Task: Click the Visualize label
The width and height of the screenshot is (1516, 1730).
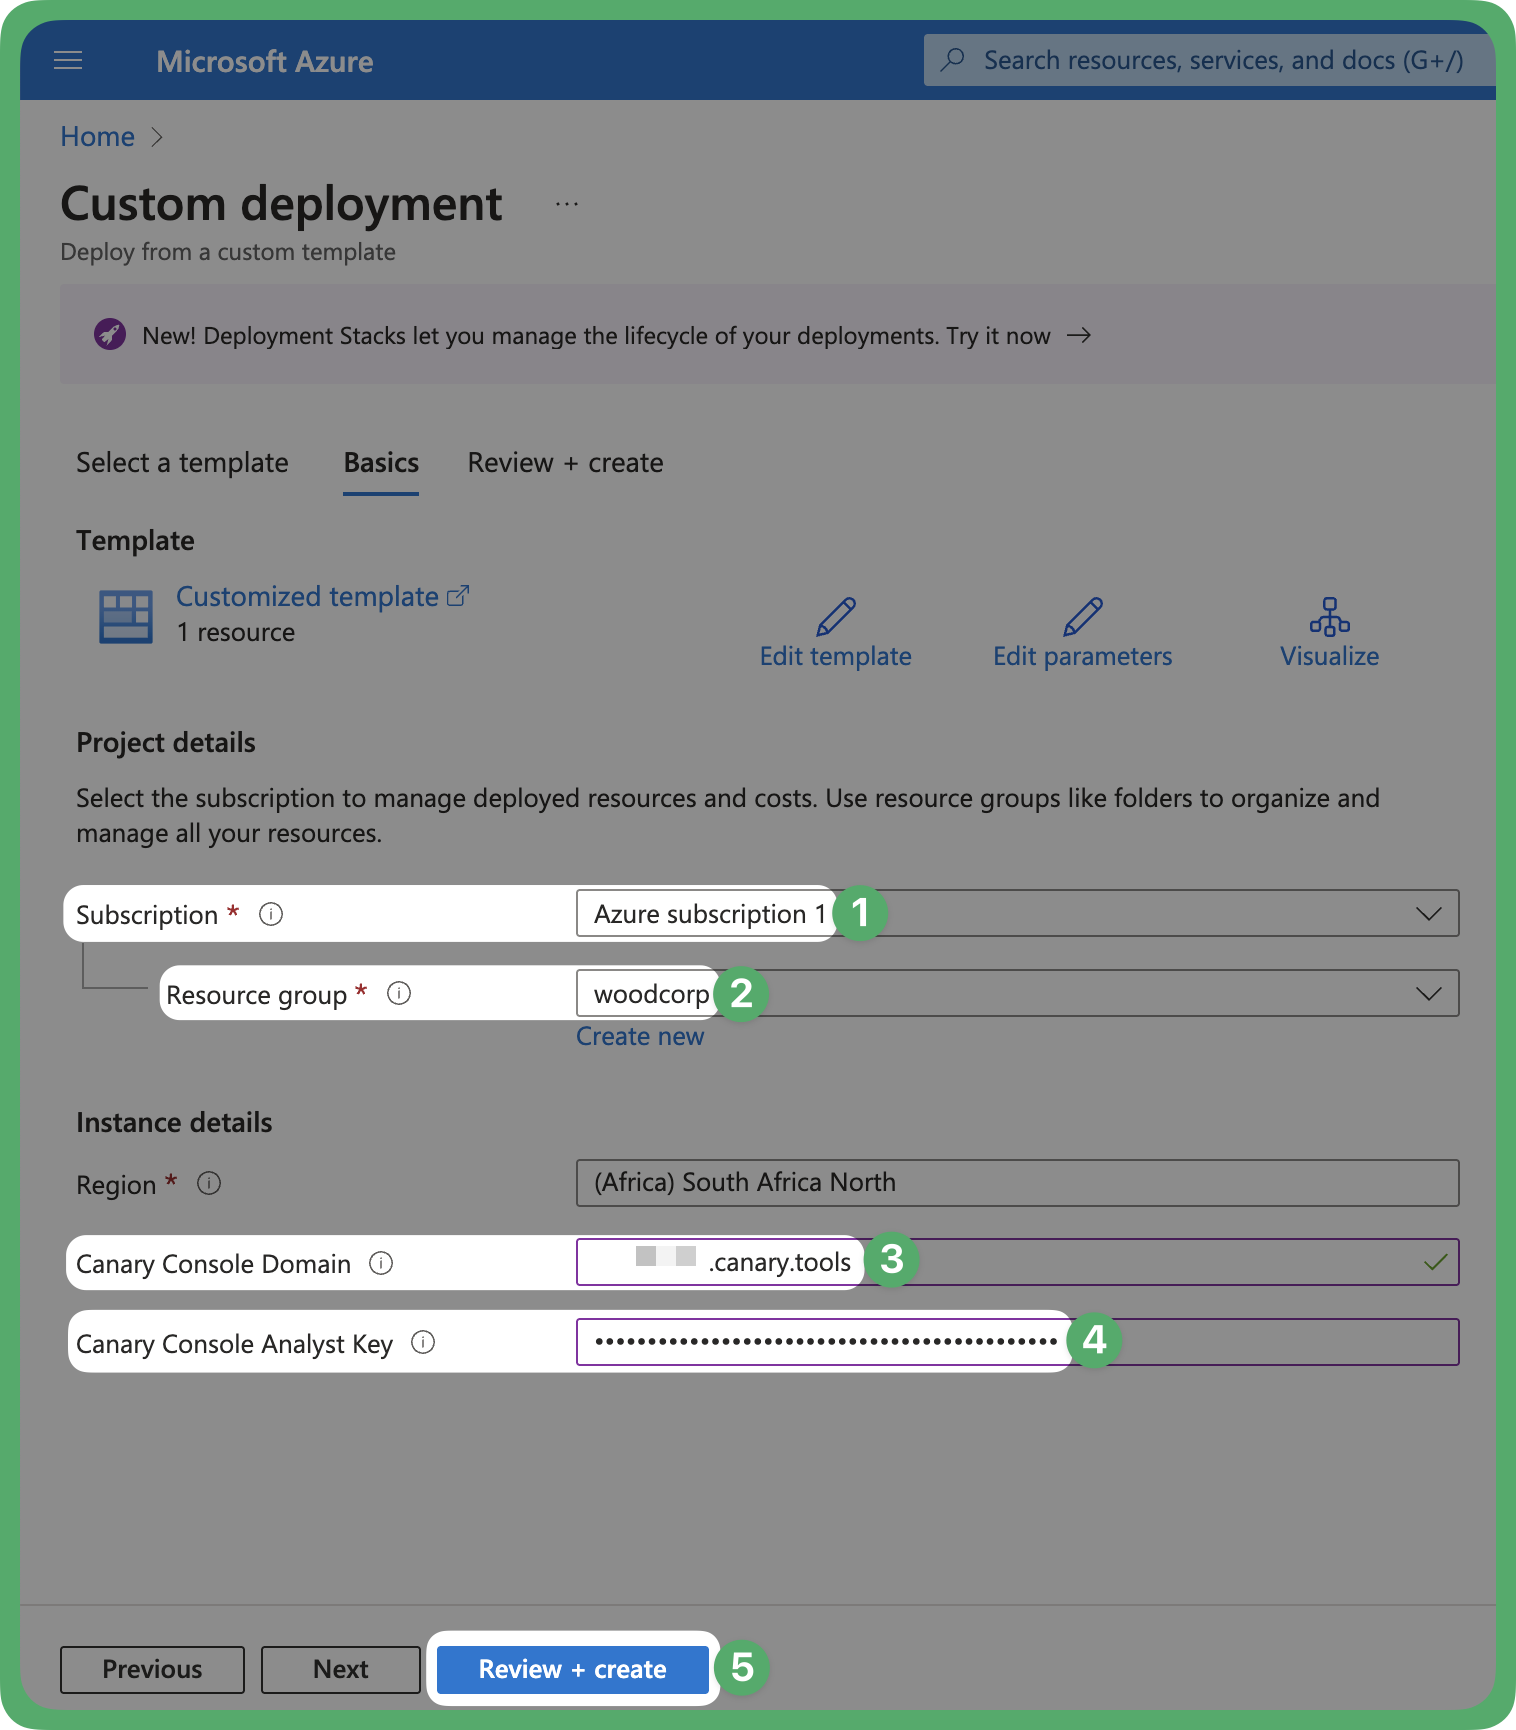Action: [x=1330, y=656]
